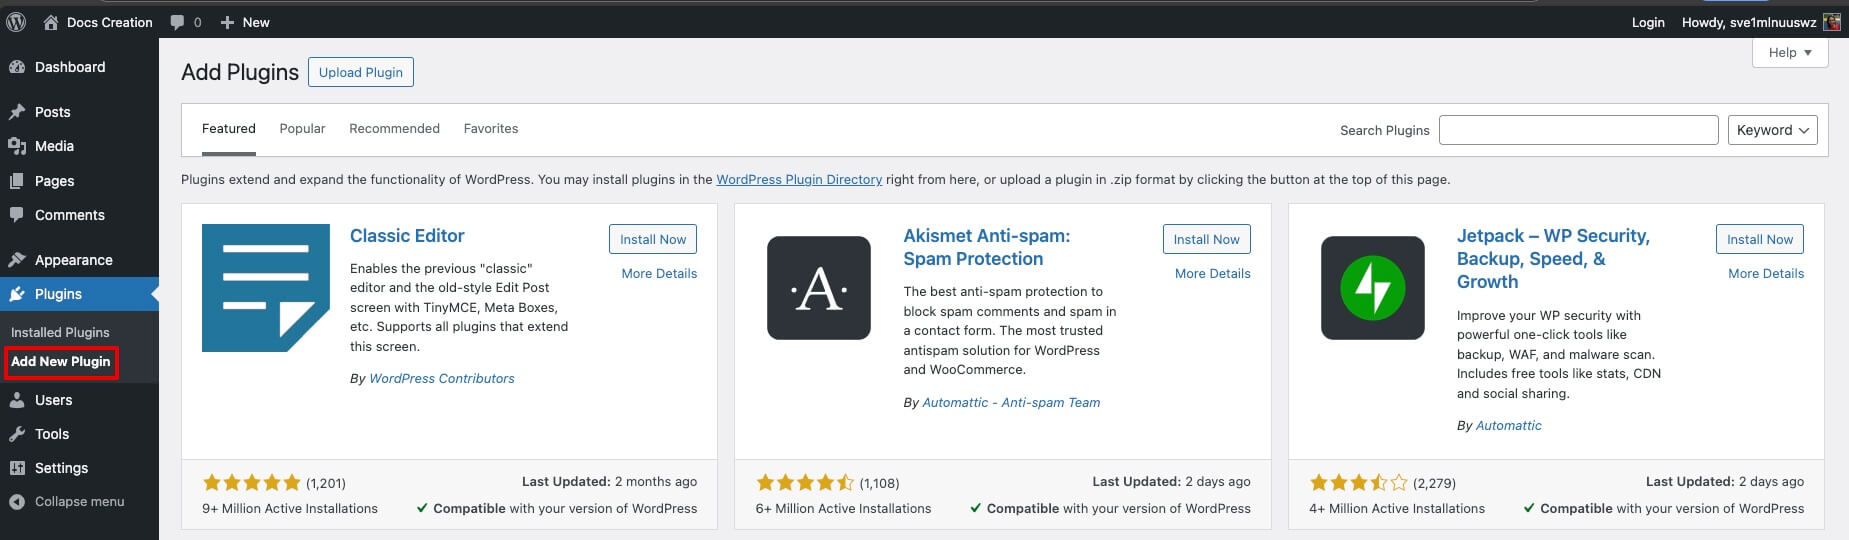Click the user avatar in admin bar
Viewport: 1849px width, 540px height.
1832,22
